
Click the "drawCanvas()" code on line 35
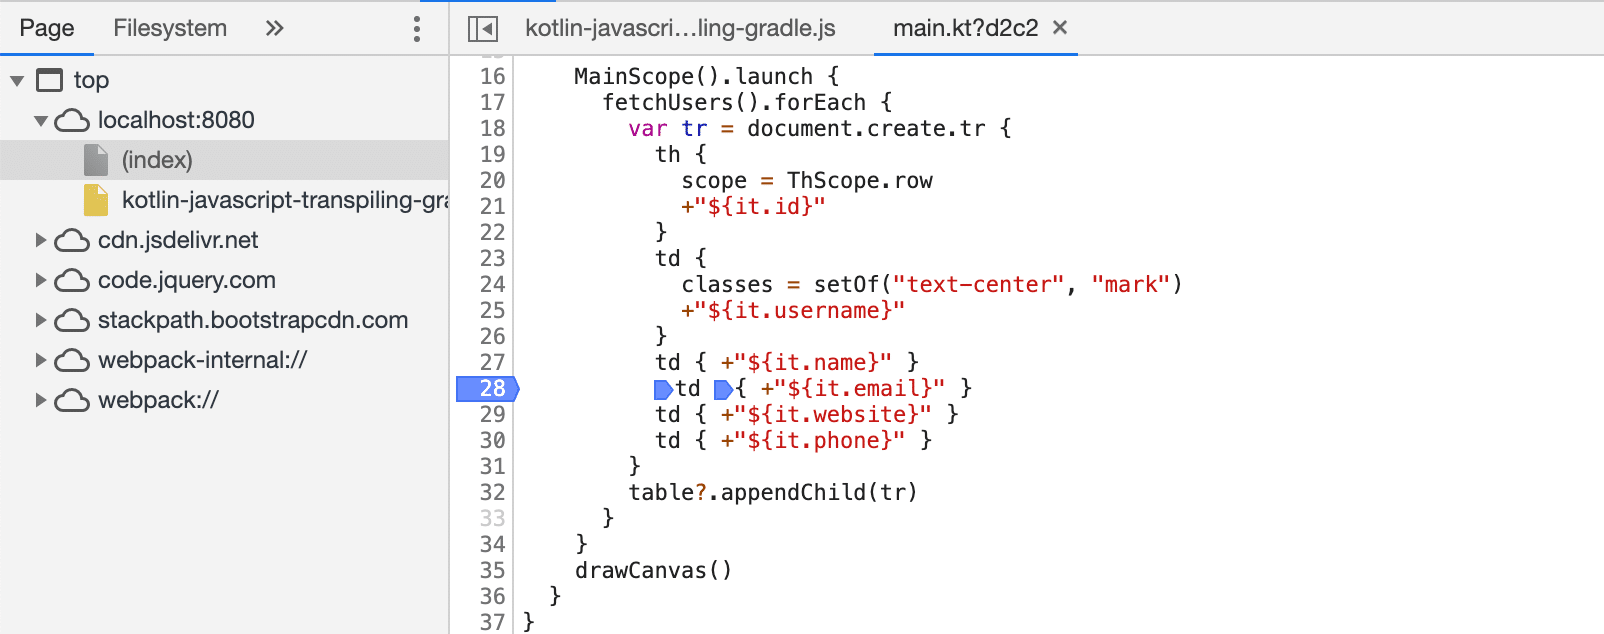(654, 570)
